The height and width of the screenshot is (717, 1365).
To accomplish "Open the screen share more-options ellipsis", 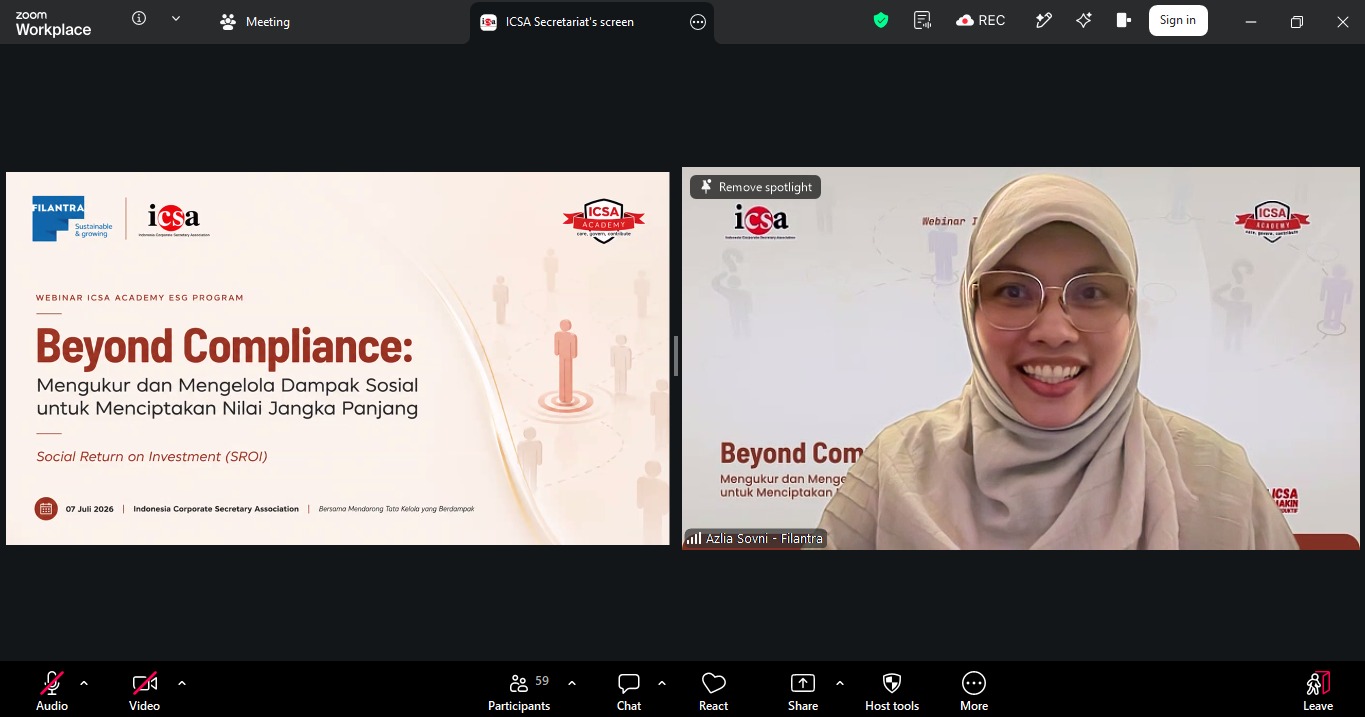I will point(698,22).
